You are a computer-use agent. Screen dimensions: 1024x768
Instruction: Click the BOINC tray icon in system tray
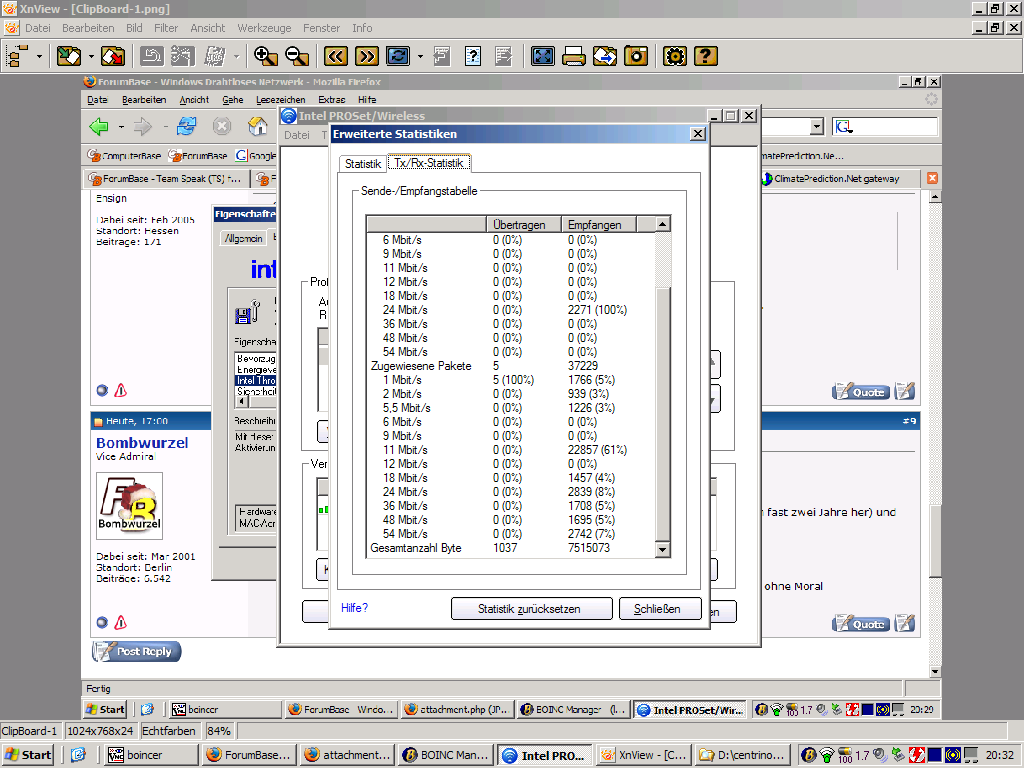[809, 755]
